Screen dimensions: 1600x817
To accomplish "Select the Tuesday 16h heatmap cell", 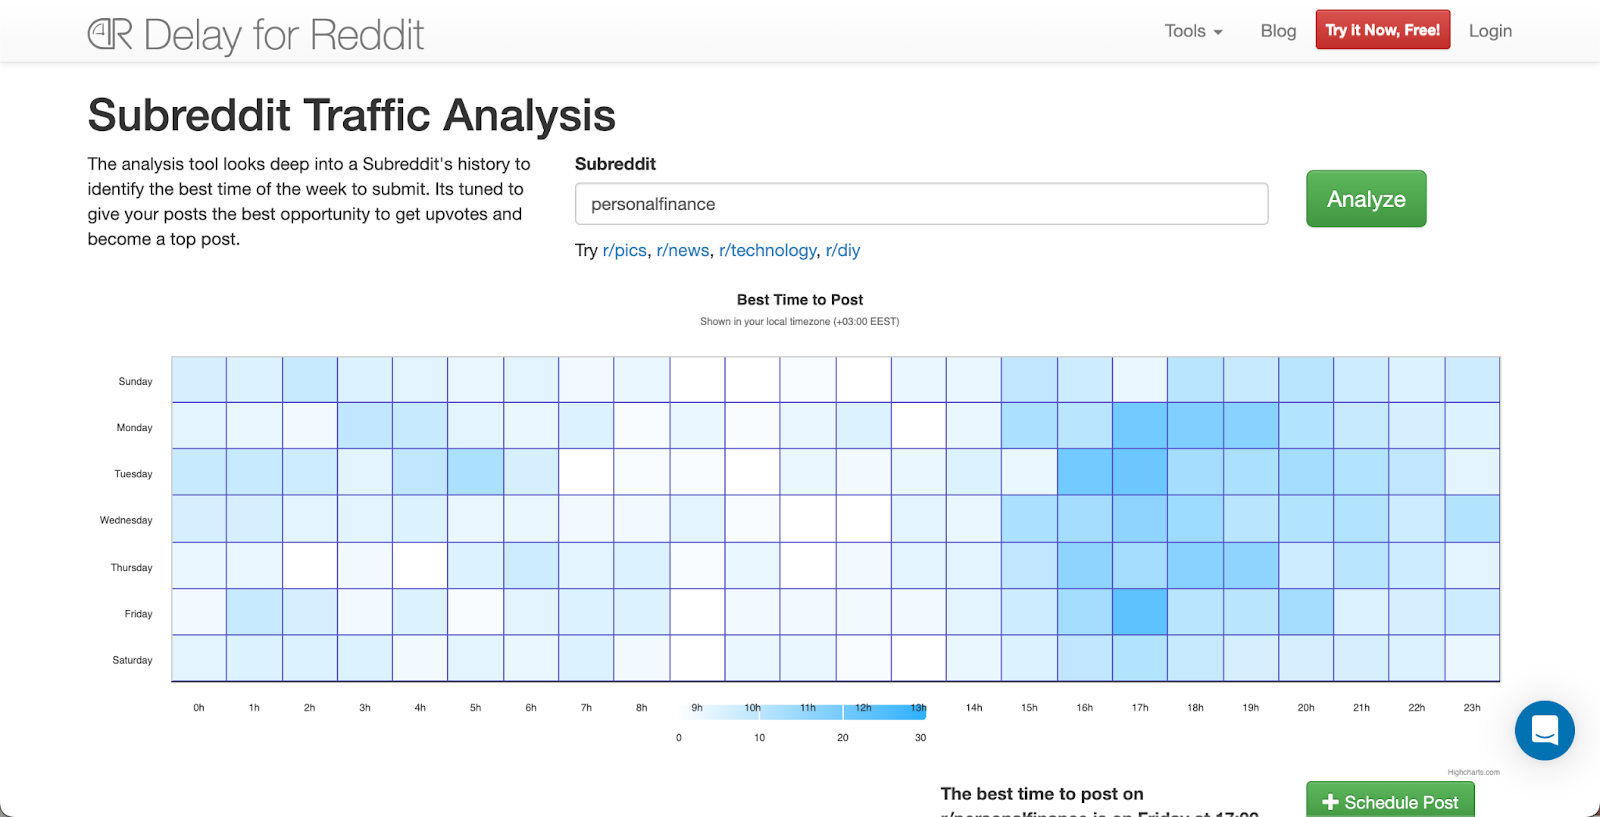I will click(x=1085, y=472).
